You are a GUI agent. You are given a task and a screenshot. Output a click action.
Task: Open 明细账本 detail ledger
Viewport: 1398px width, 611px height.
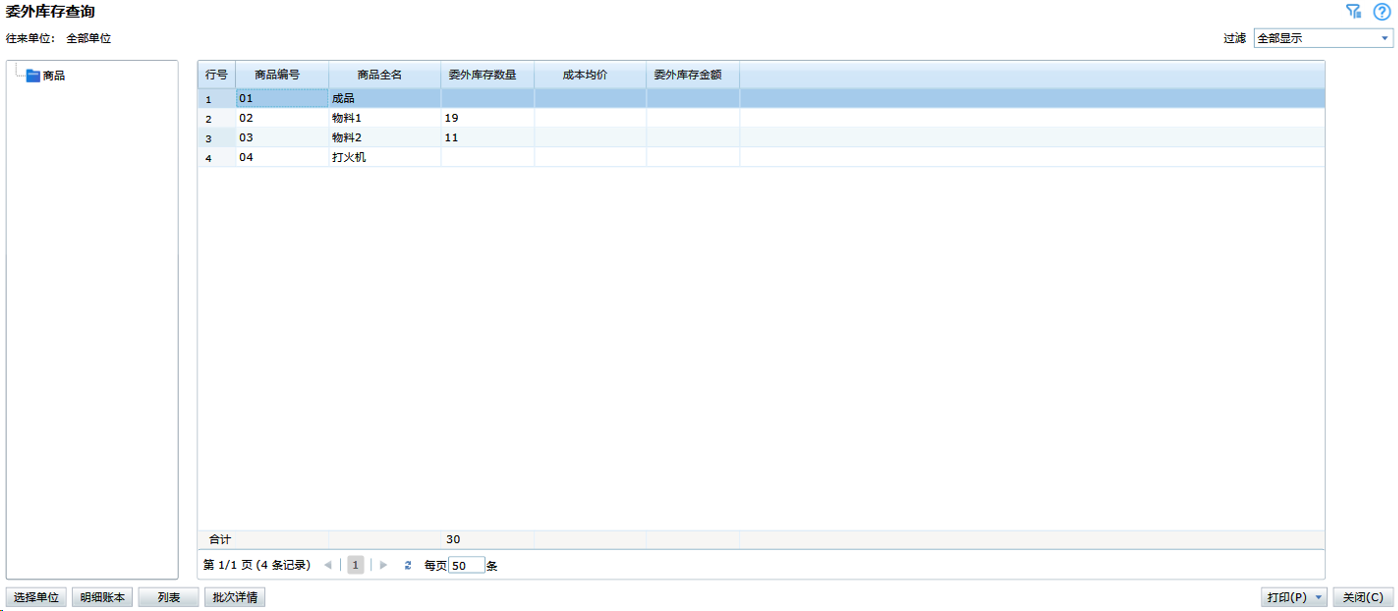tap(103, 598)
